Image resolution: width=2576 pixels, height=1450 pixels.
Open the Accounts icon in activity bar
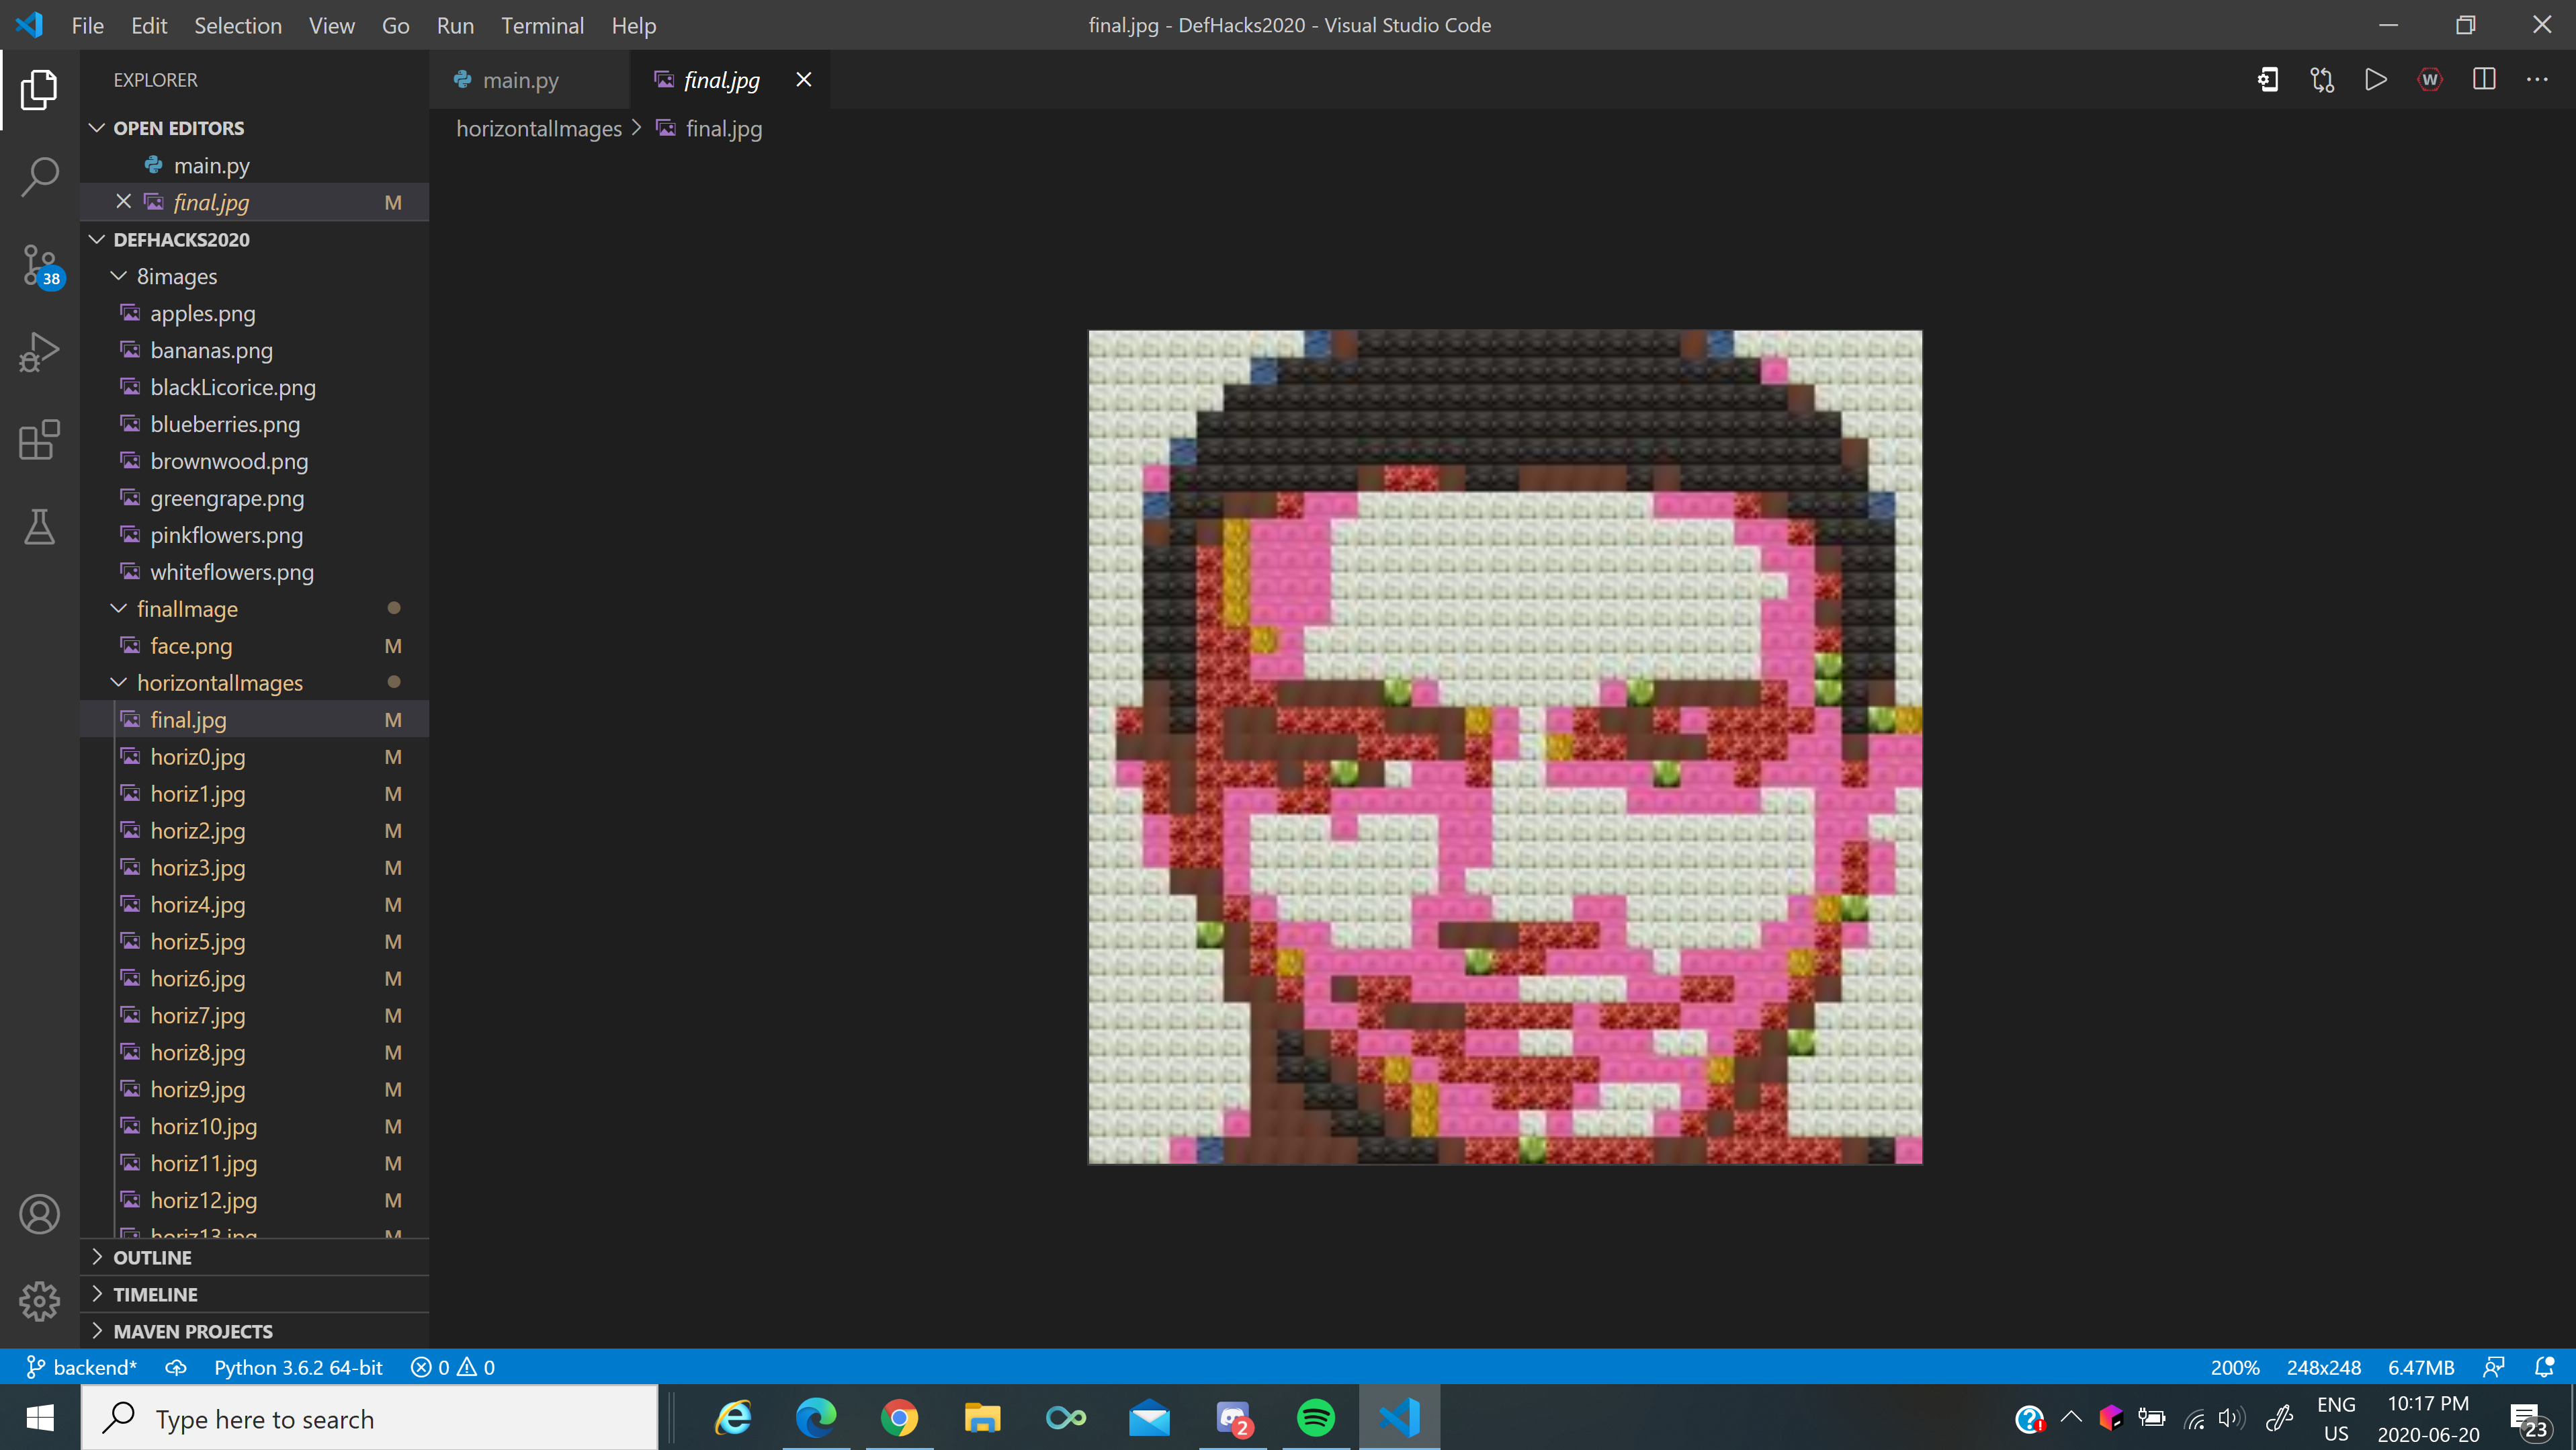click(39, 1214)
